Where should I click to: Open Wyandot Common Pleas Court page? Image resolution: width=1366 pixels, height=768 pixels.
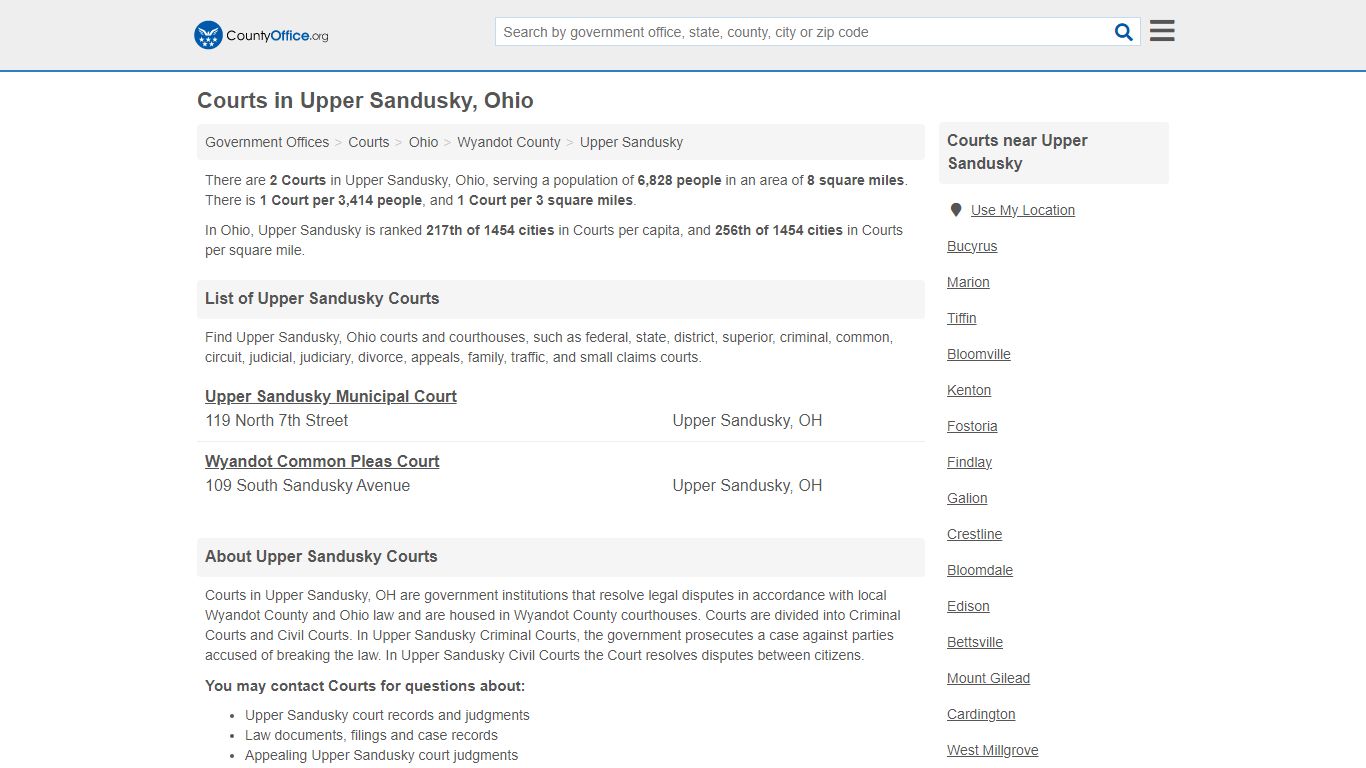[x=322, y=461]
